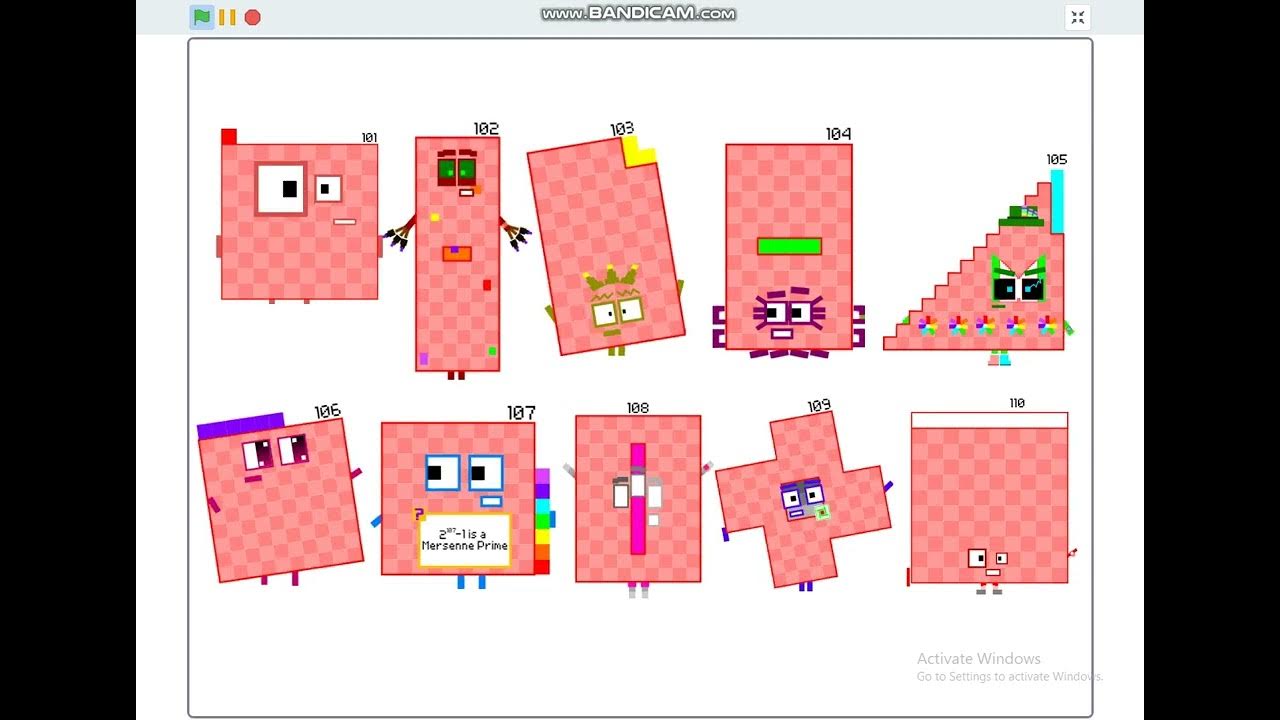Select the 109 cross-shaped character

803,499
